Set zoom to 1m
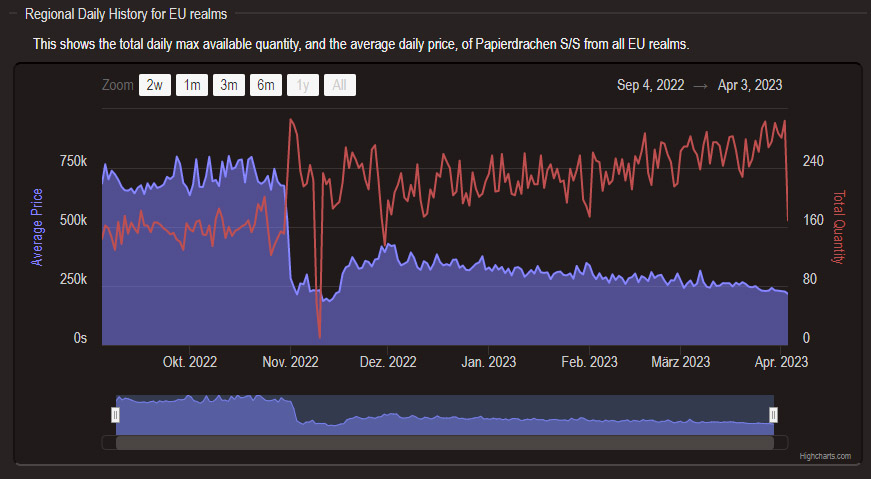This screenshot has height=479, width=871. click(x=191, y=86)
